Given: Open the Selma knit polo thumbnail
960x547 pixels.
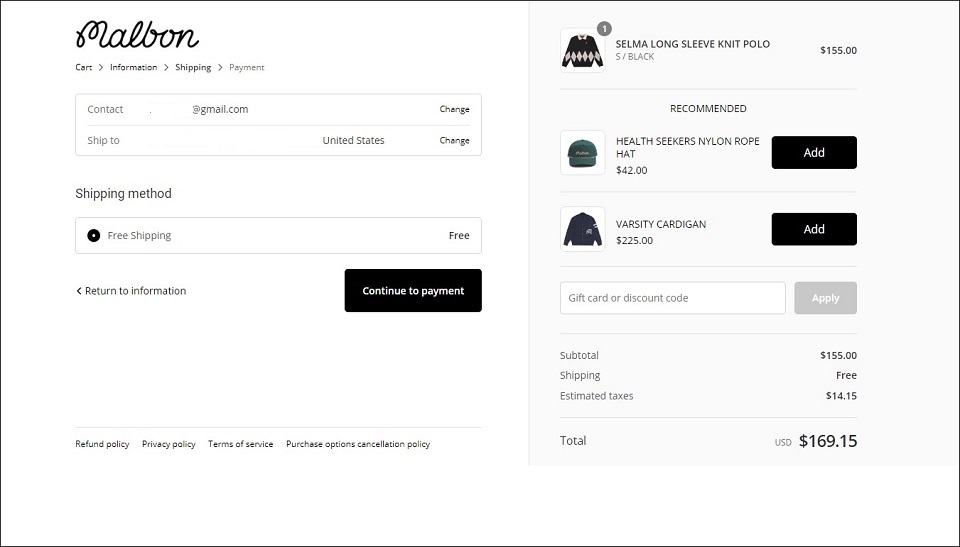Looking at the screenshot, I should tap(582, 50).
